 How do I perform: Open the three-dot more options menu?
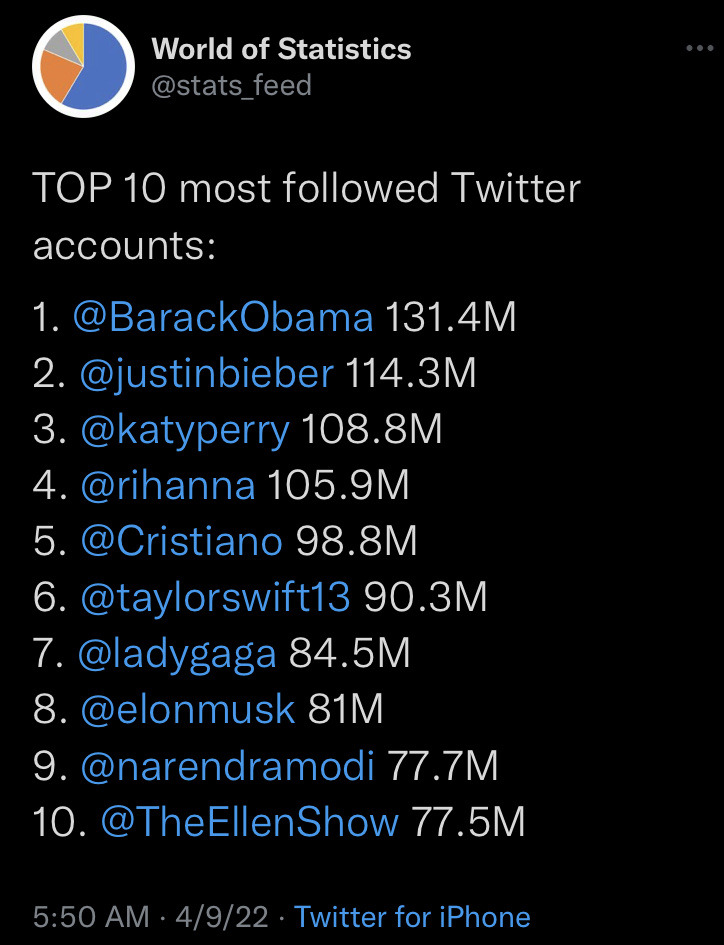tap(700, 48)
